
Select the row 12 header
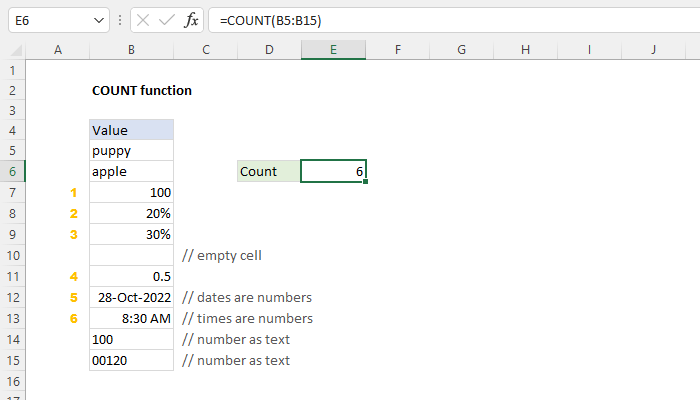coord(12,297)
